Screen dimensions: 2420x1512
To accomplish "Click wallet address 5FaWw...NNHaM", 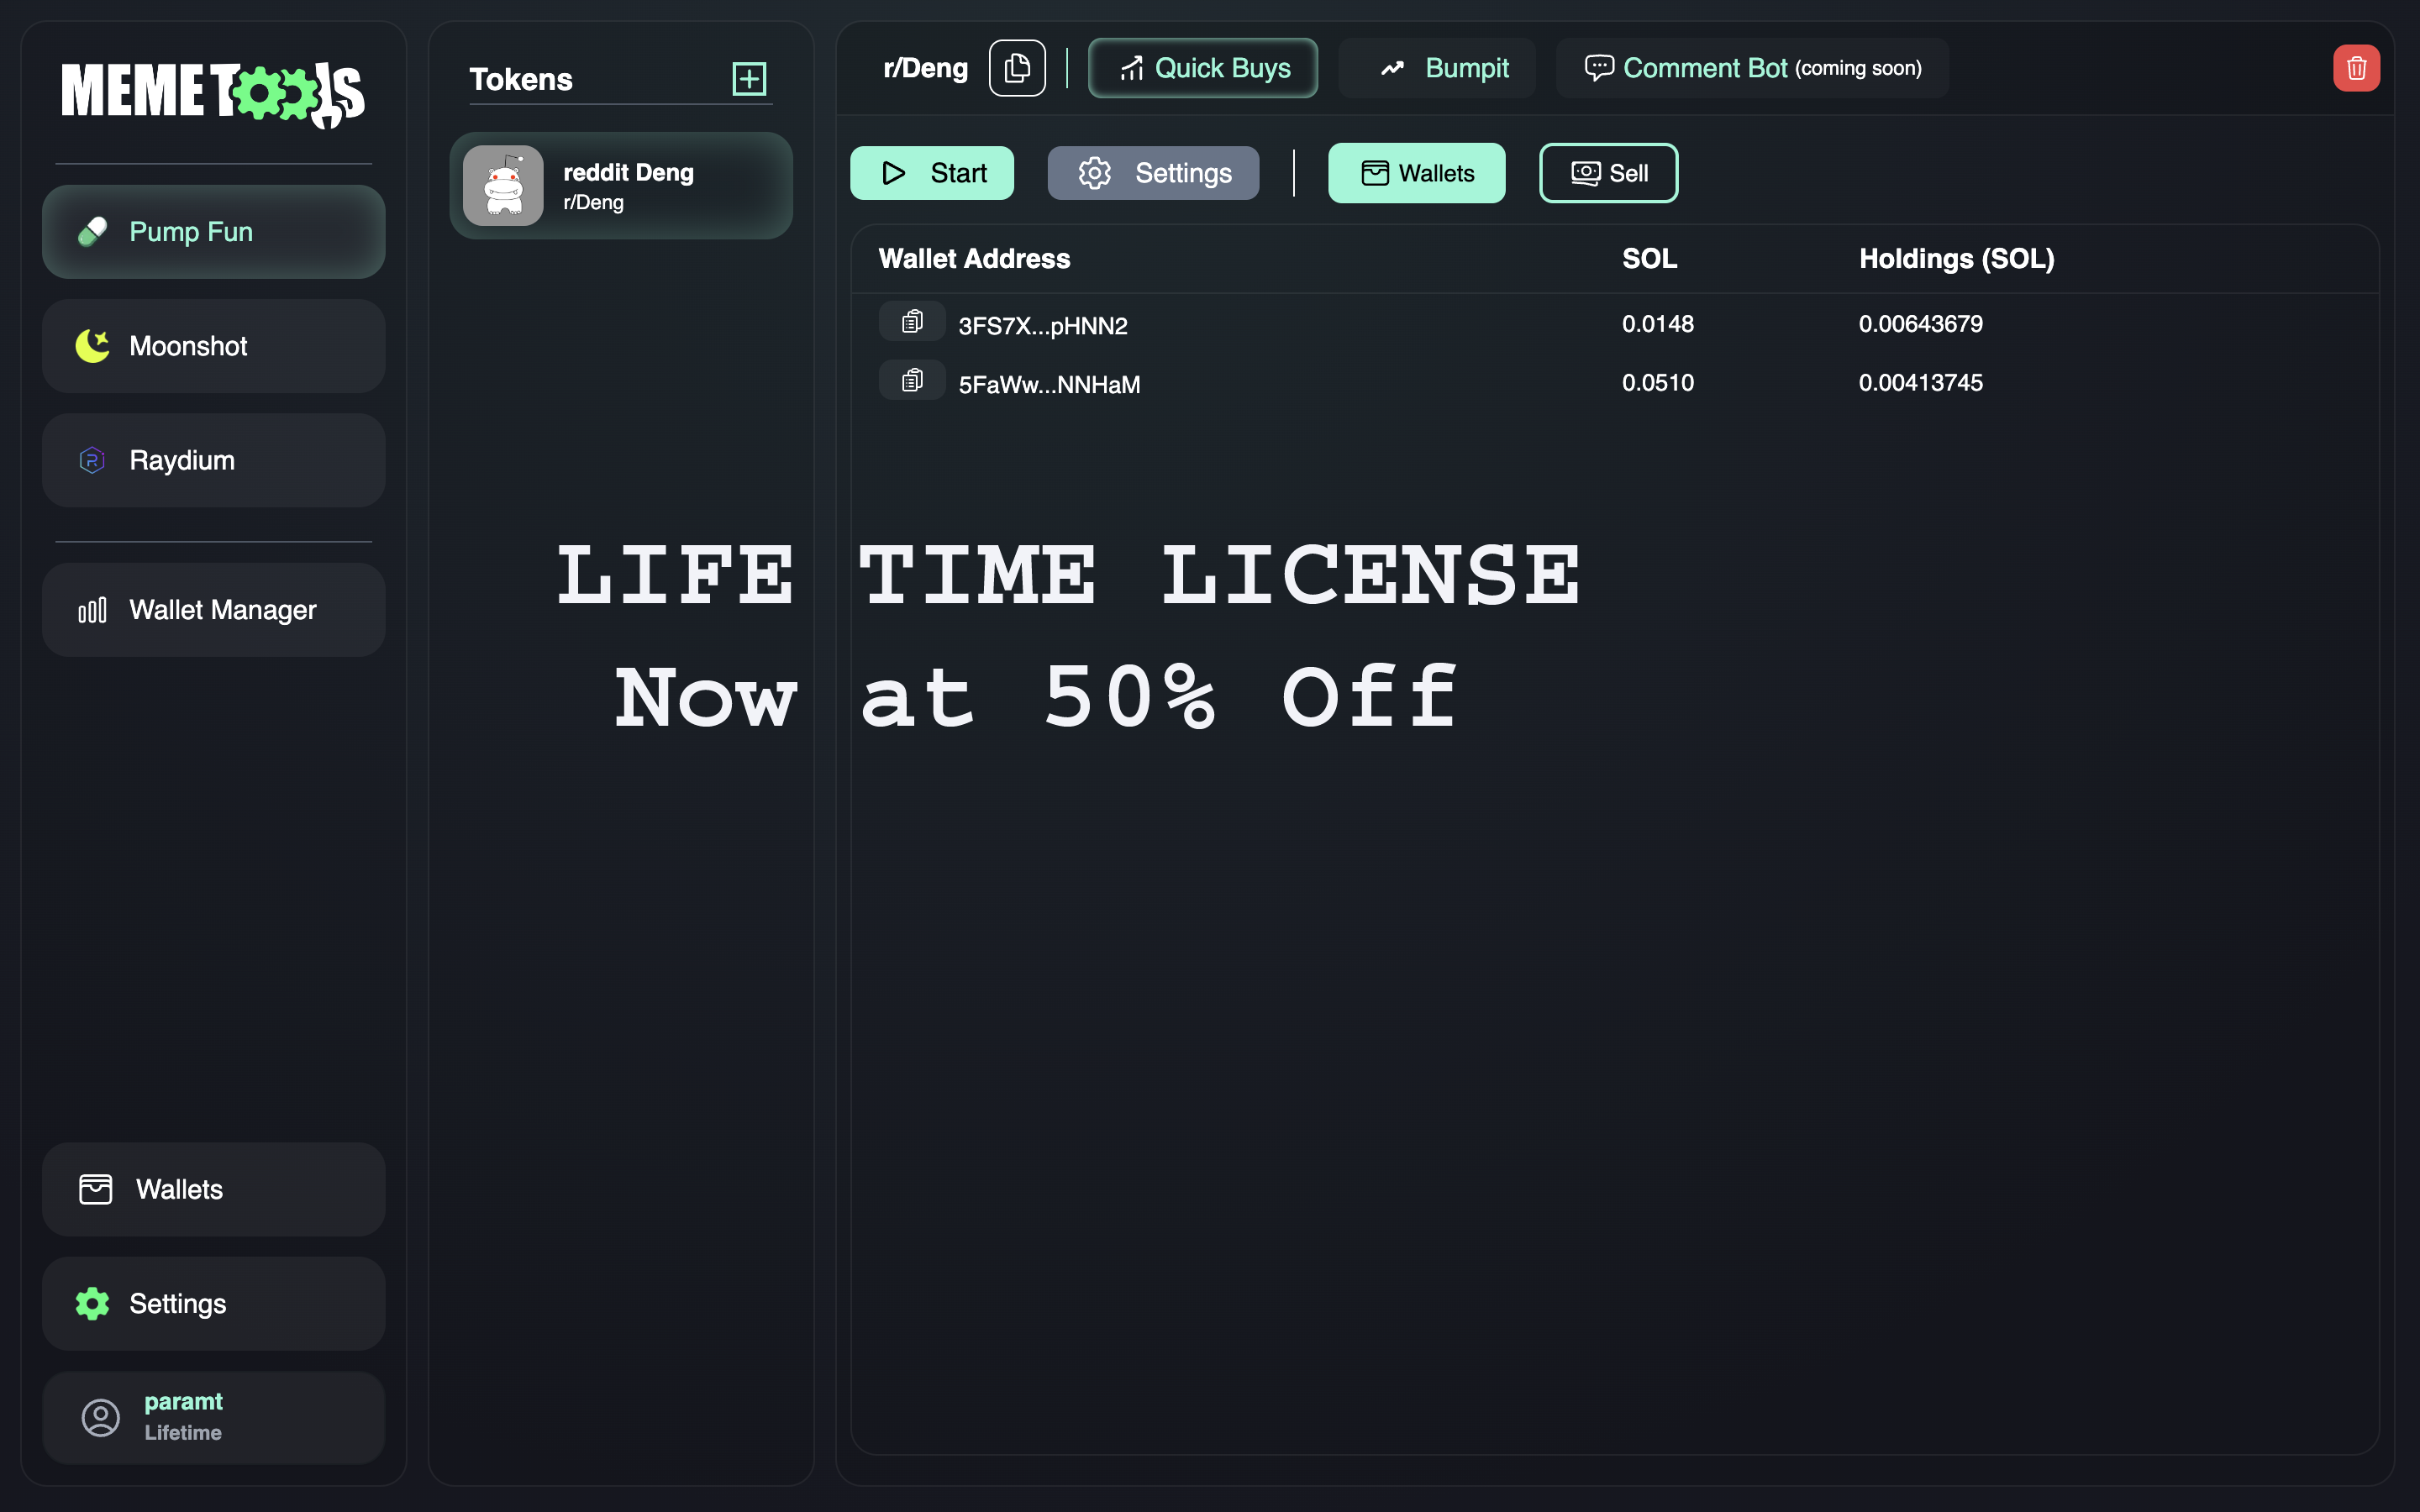I will coord(1049,385).
